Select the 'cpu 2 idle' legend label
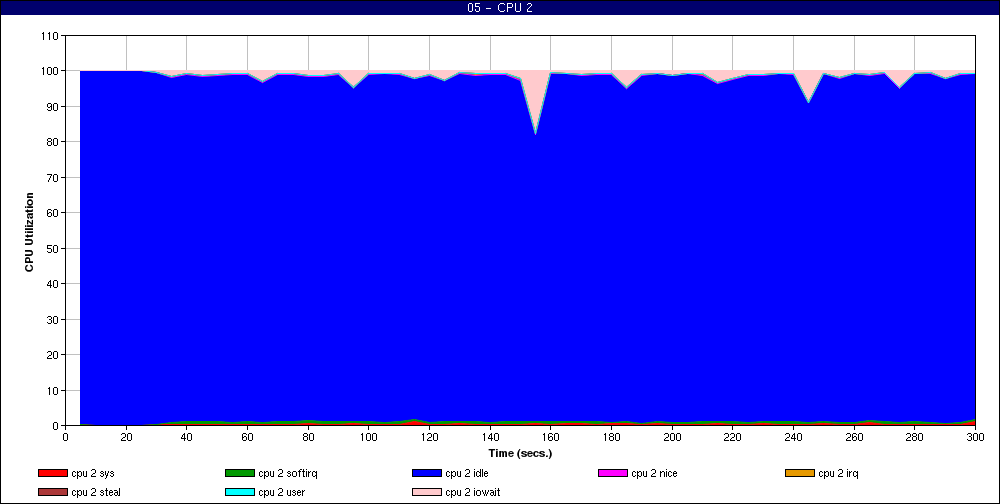The width and height of the screenshot is (1000, 504). pyautogui.click(x=467, y=473)
